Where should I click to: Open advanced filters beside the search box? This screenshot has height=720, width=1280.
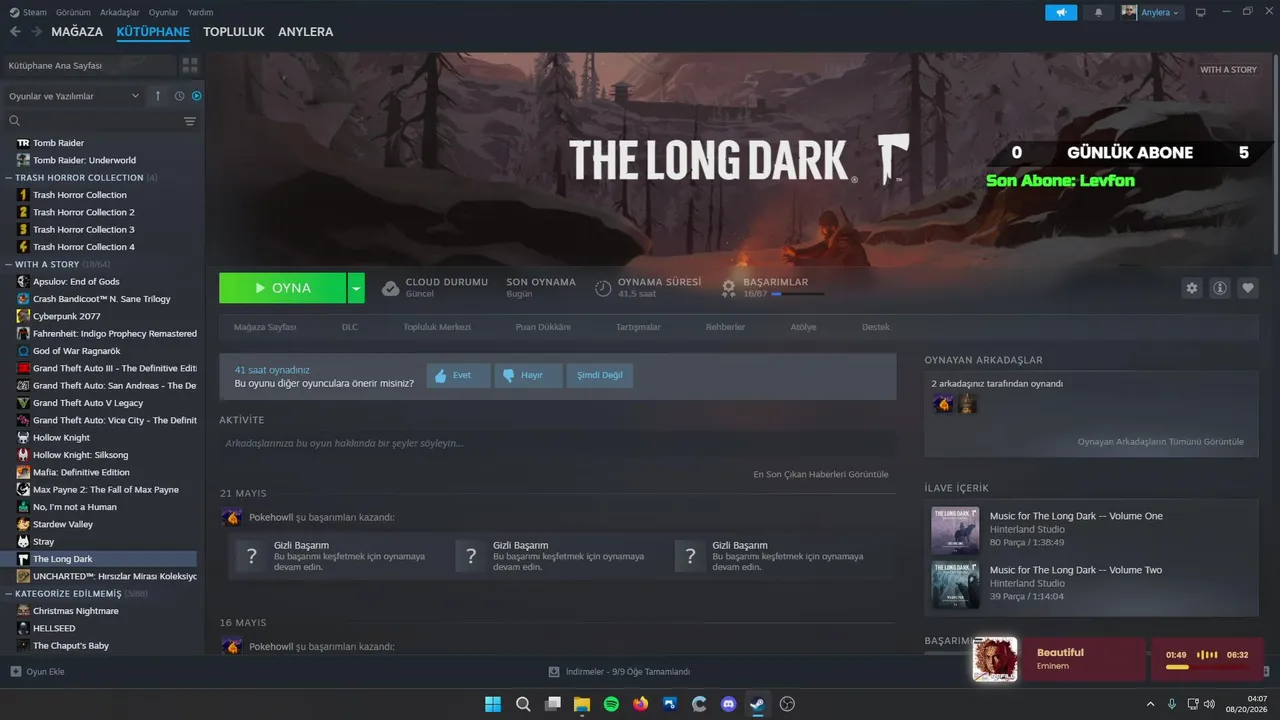pos(190,121)
